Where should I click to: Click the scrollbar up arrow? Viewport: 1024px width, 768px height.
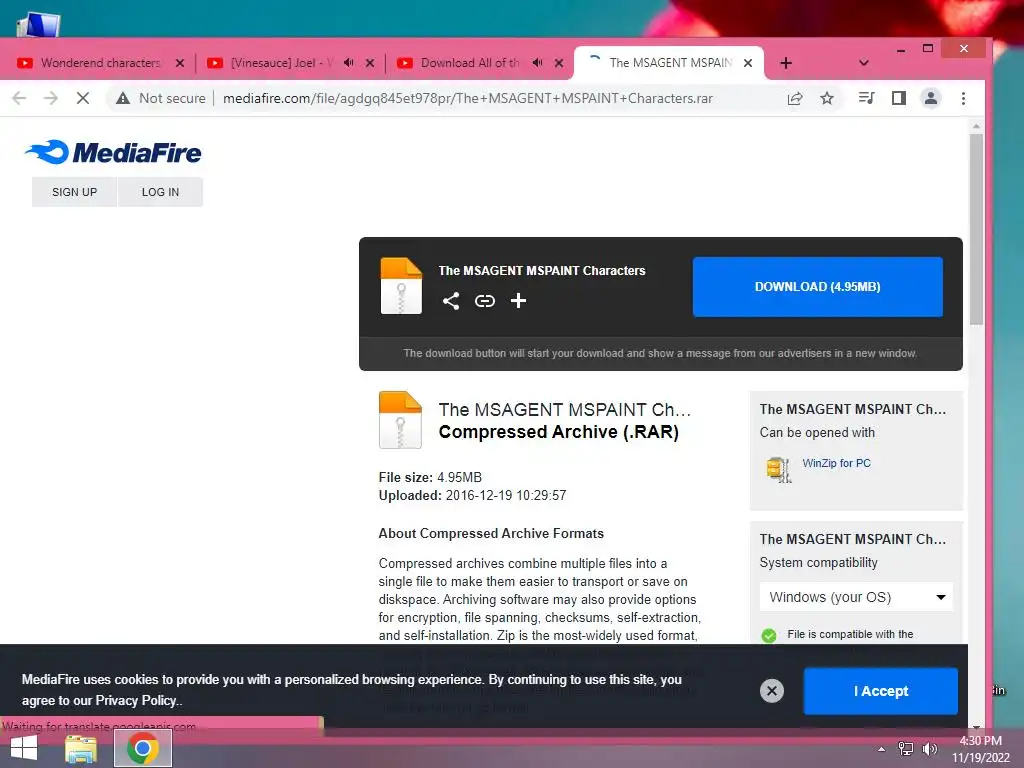point(976,125)
